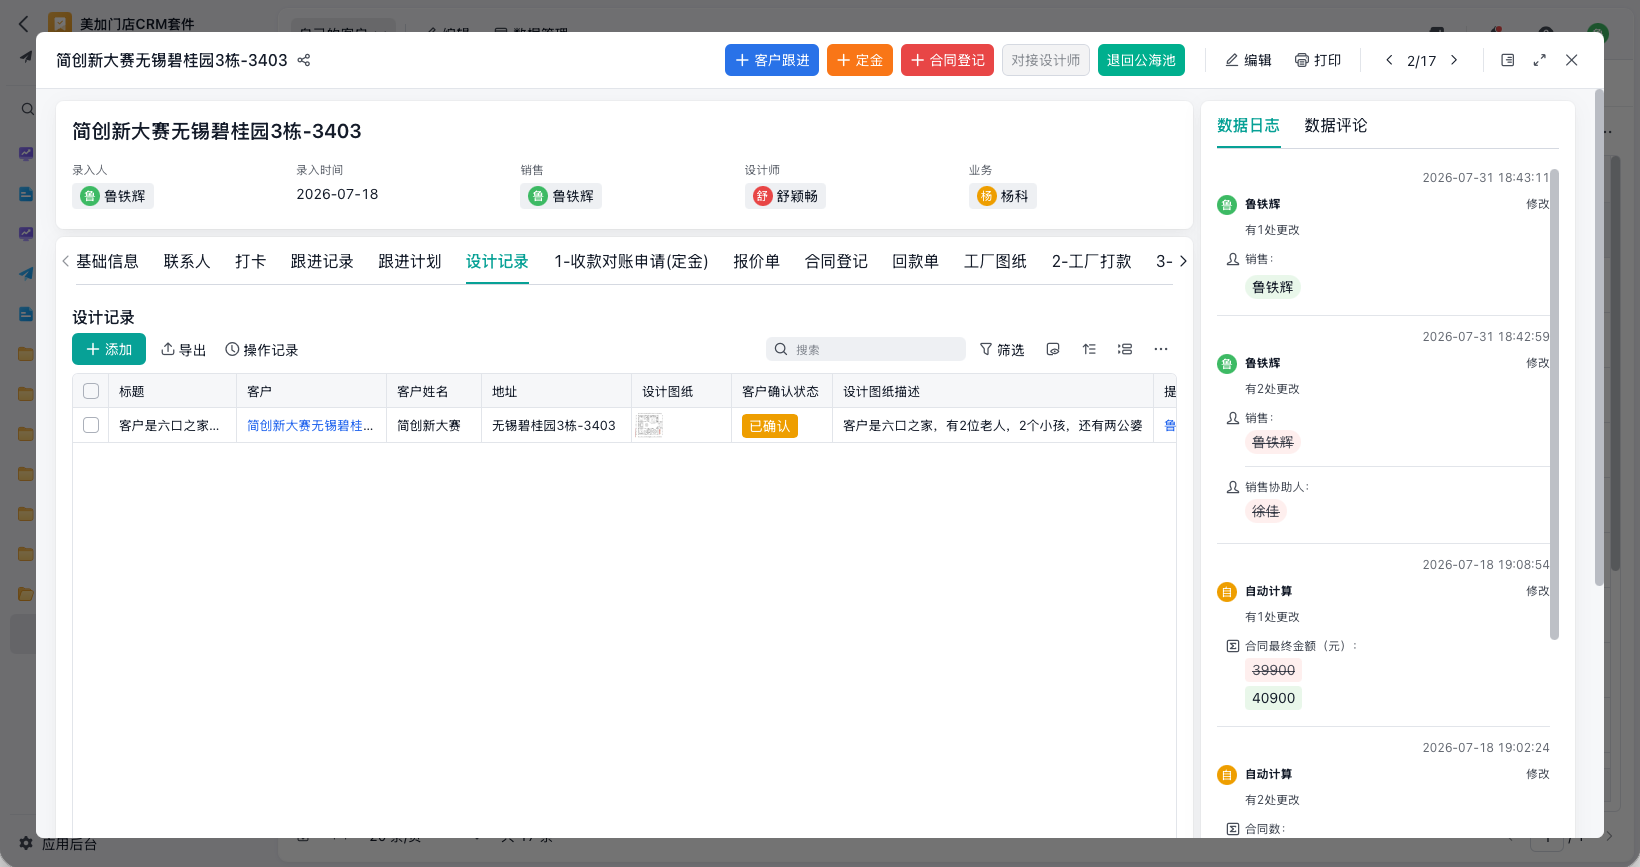Switch to 数据评论 tab

coord(1336,125)
